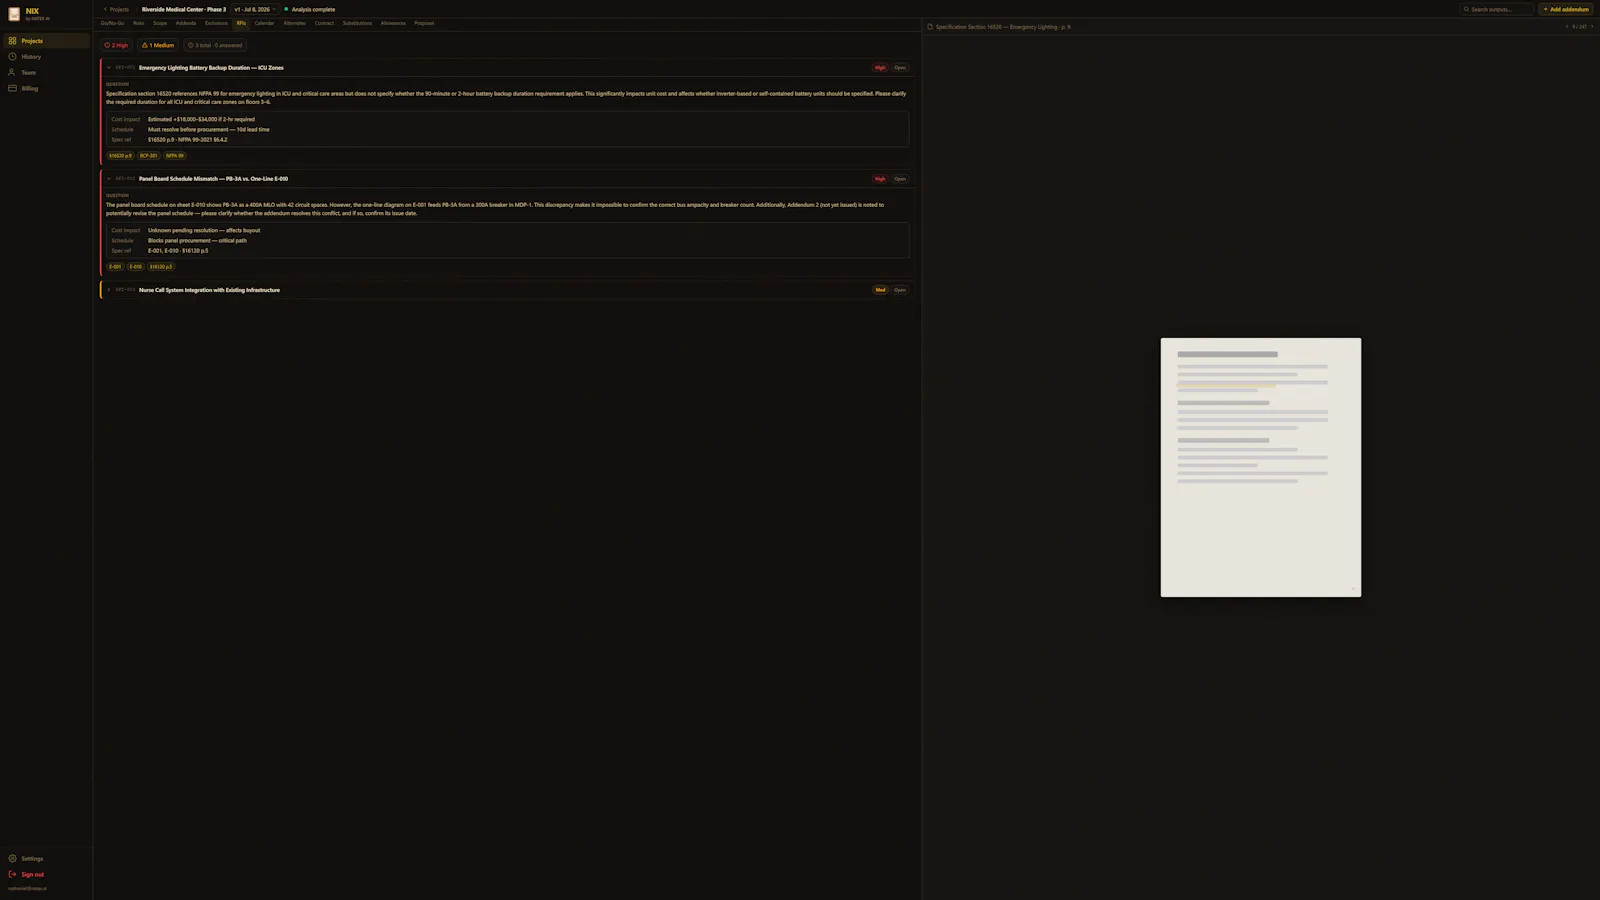
Task: Open the History page
Action: [46, 57]
